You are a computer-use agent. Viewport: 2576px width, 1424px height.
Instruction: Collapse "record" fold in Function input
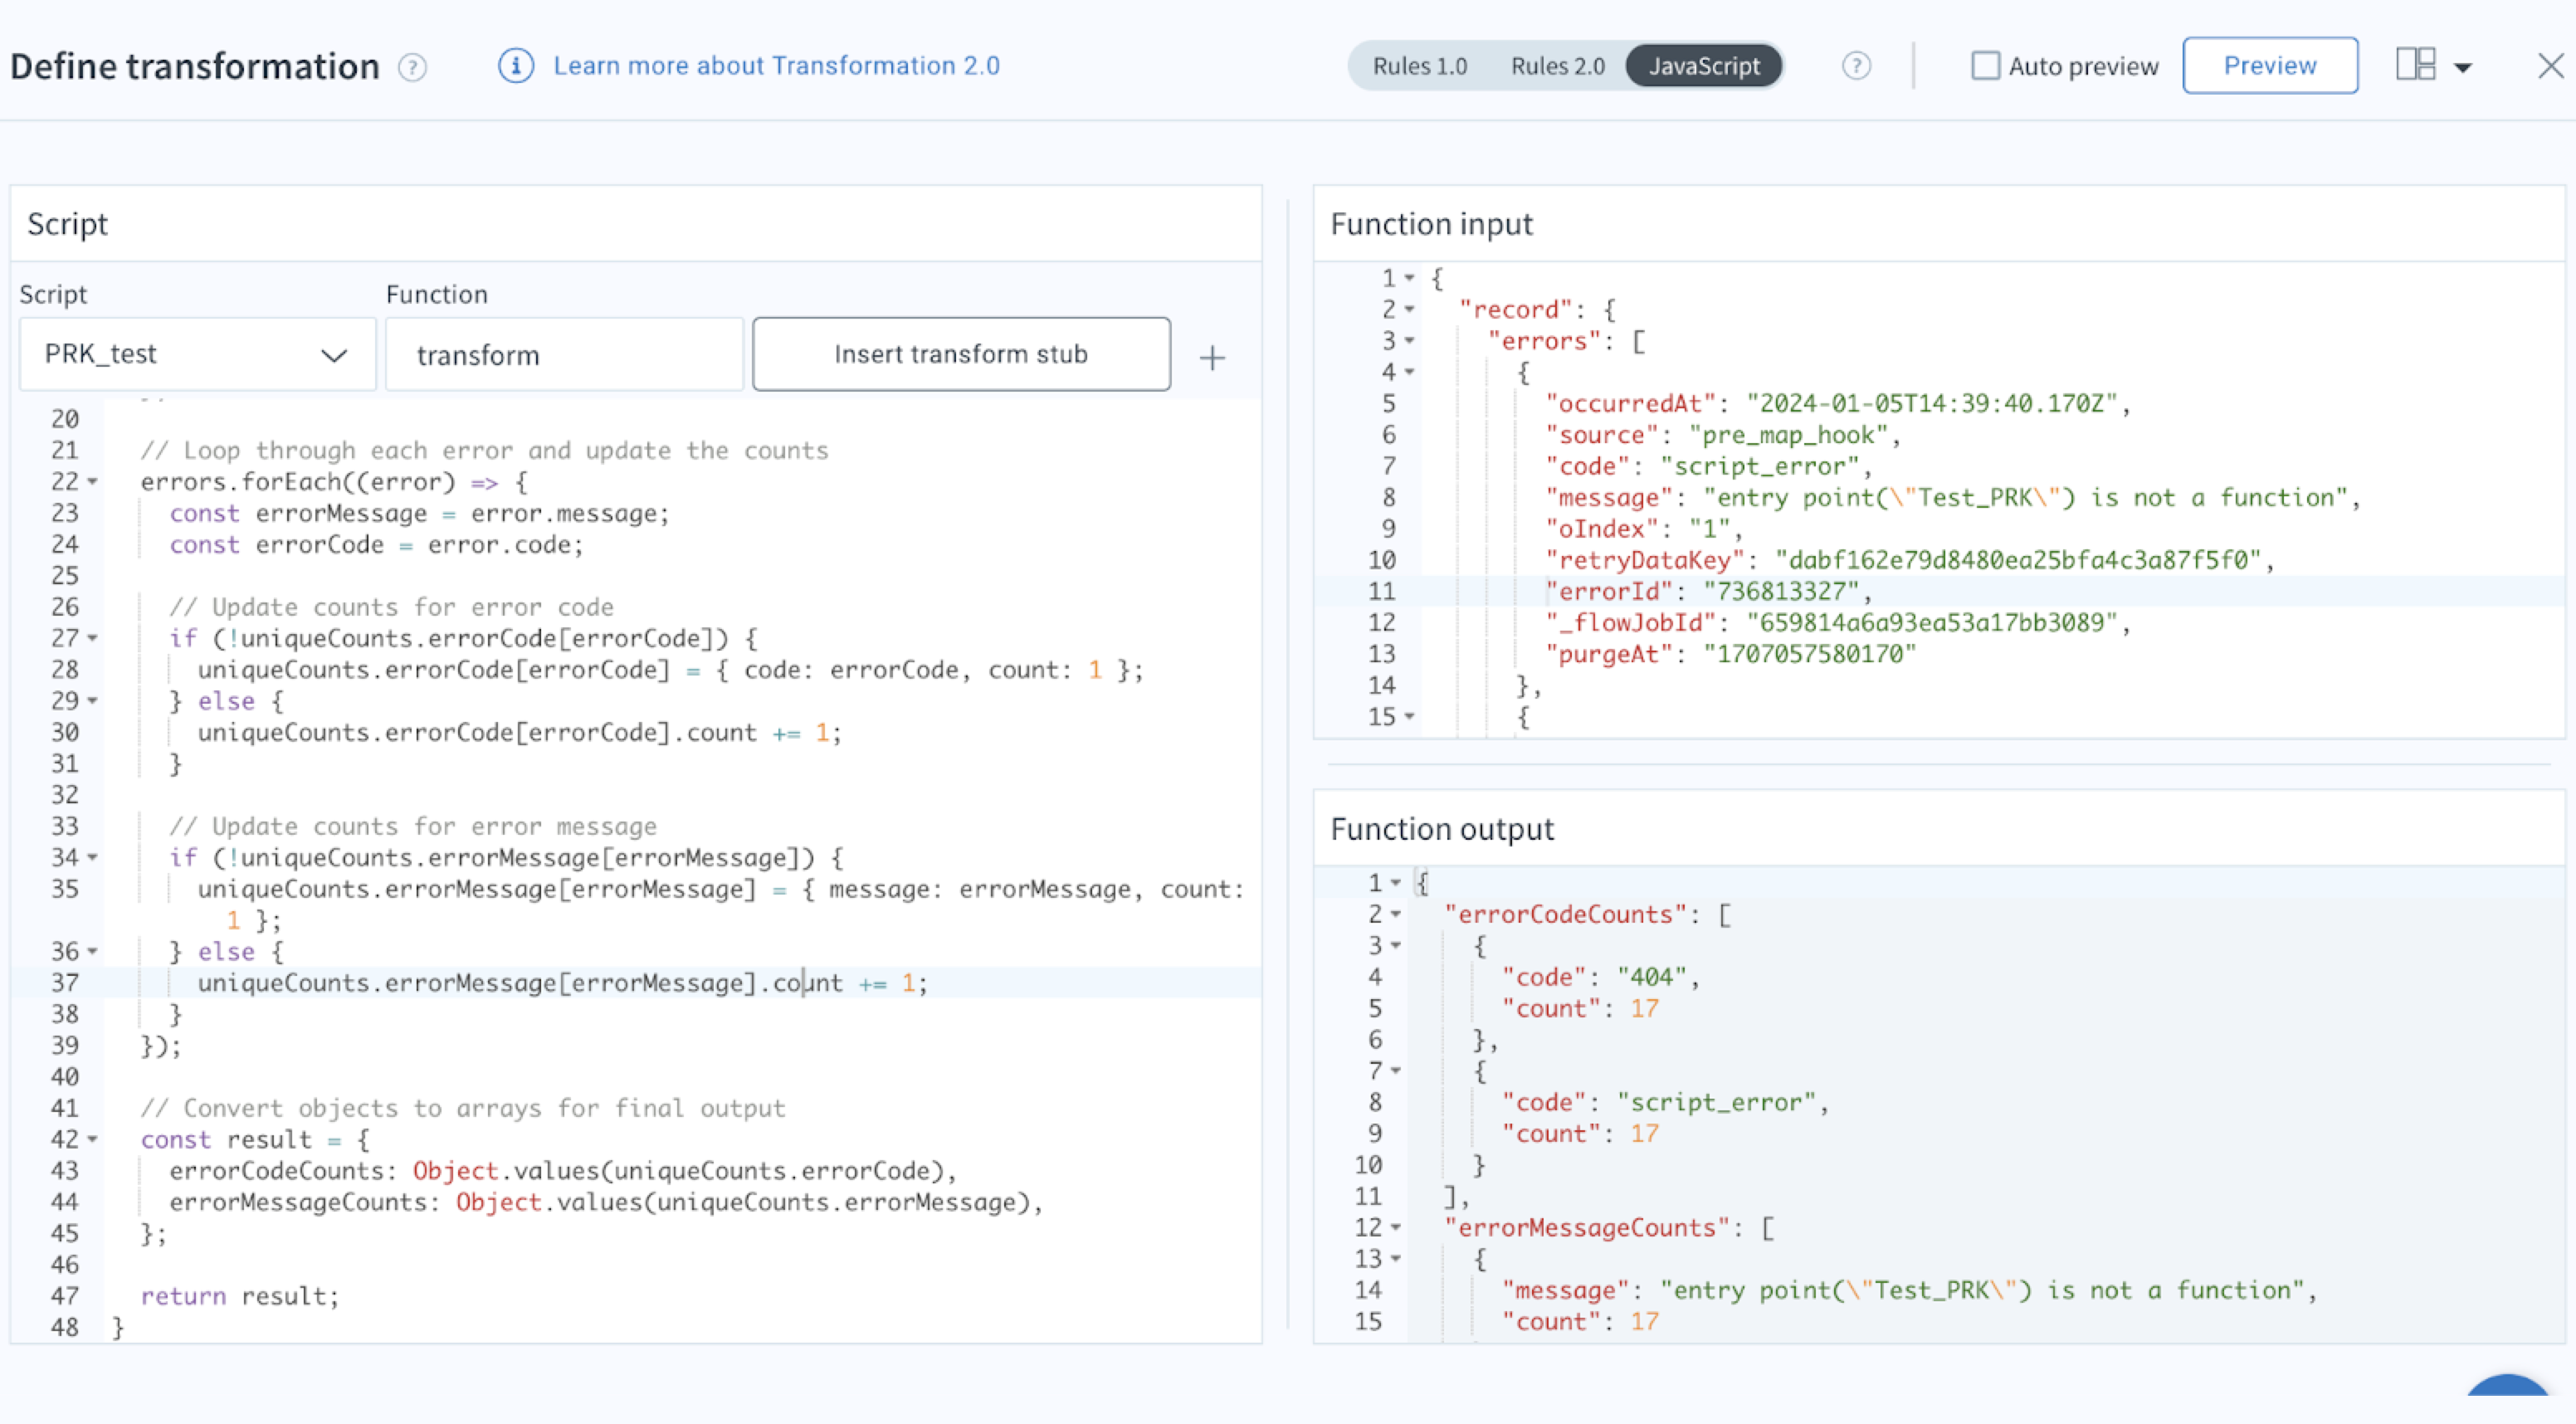coord(1409,309)
